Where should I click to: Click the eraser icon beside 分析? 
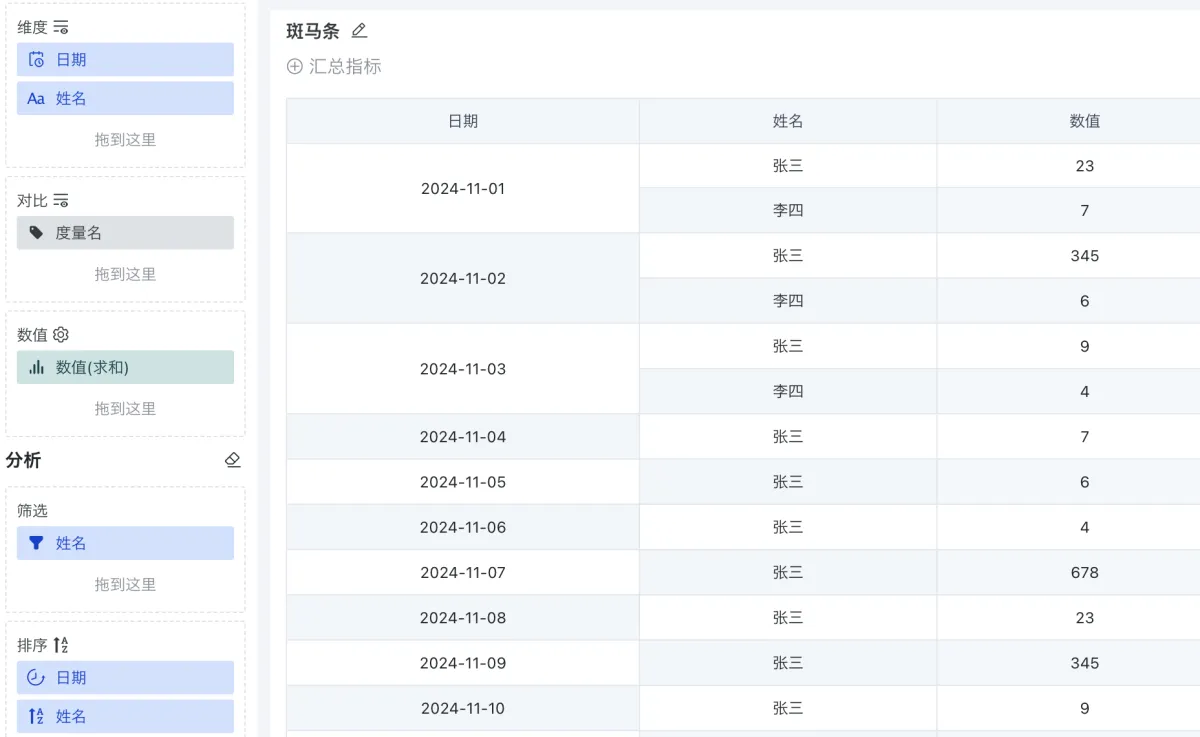232,460
